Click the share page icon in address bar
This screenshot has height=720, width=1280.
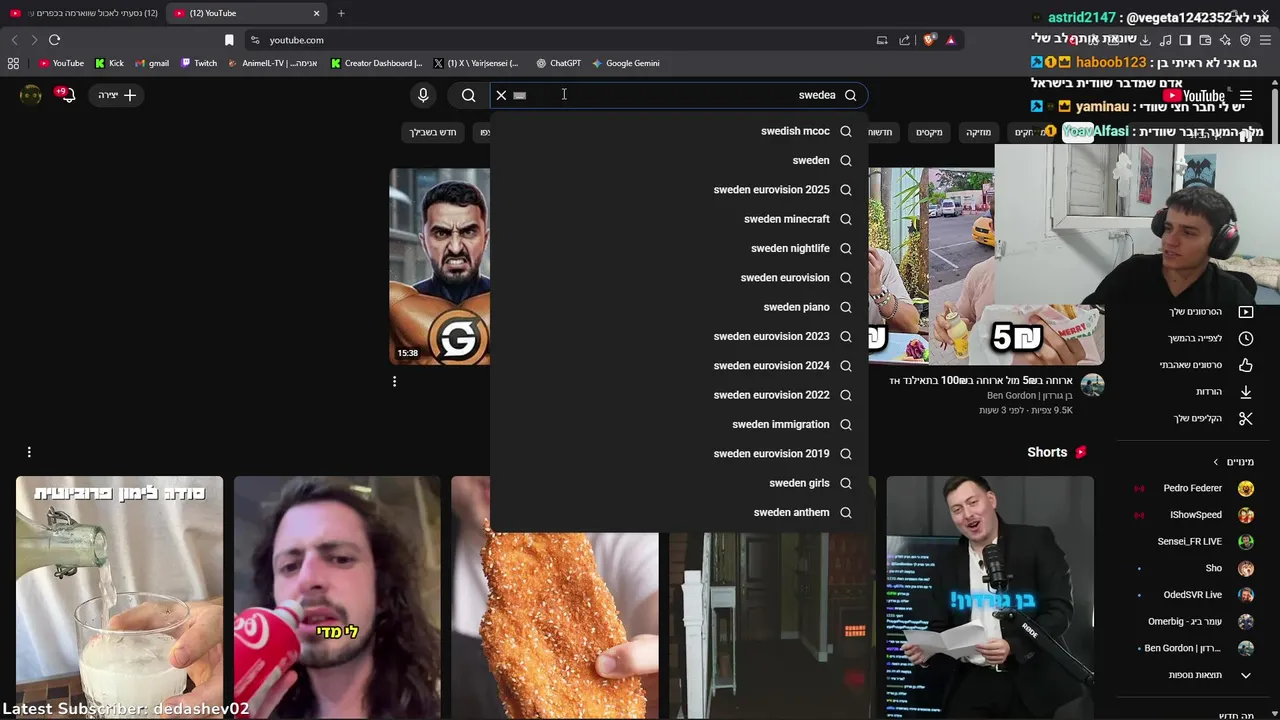[905, 40]
